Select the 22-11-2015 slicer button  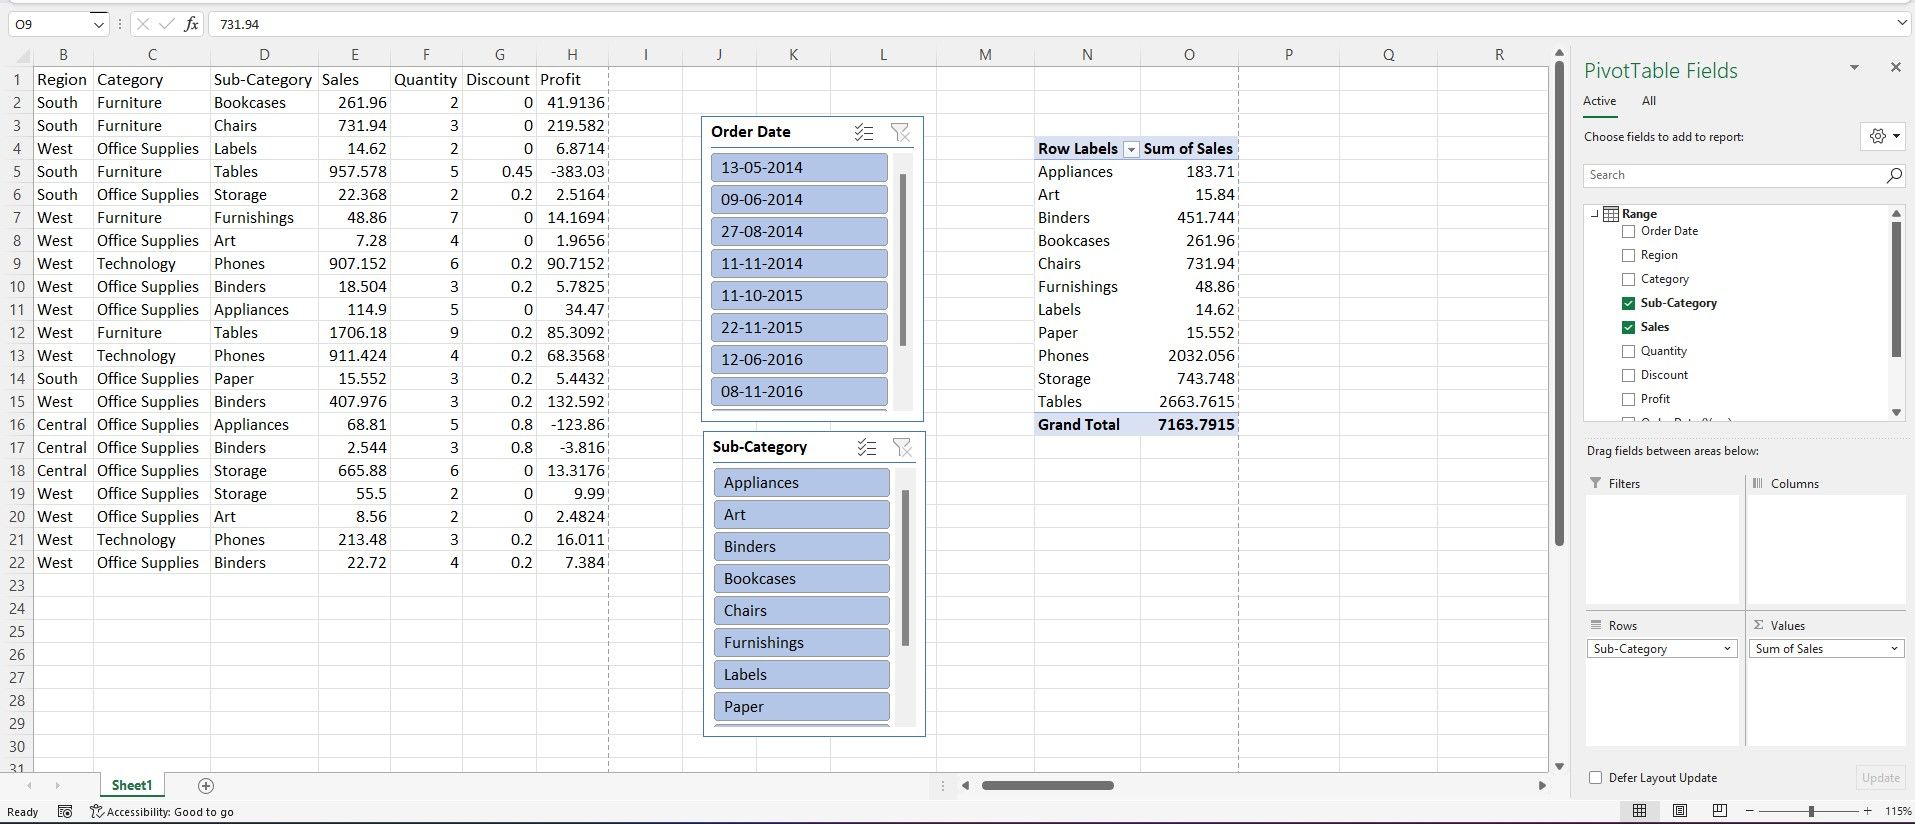799,328
